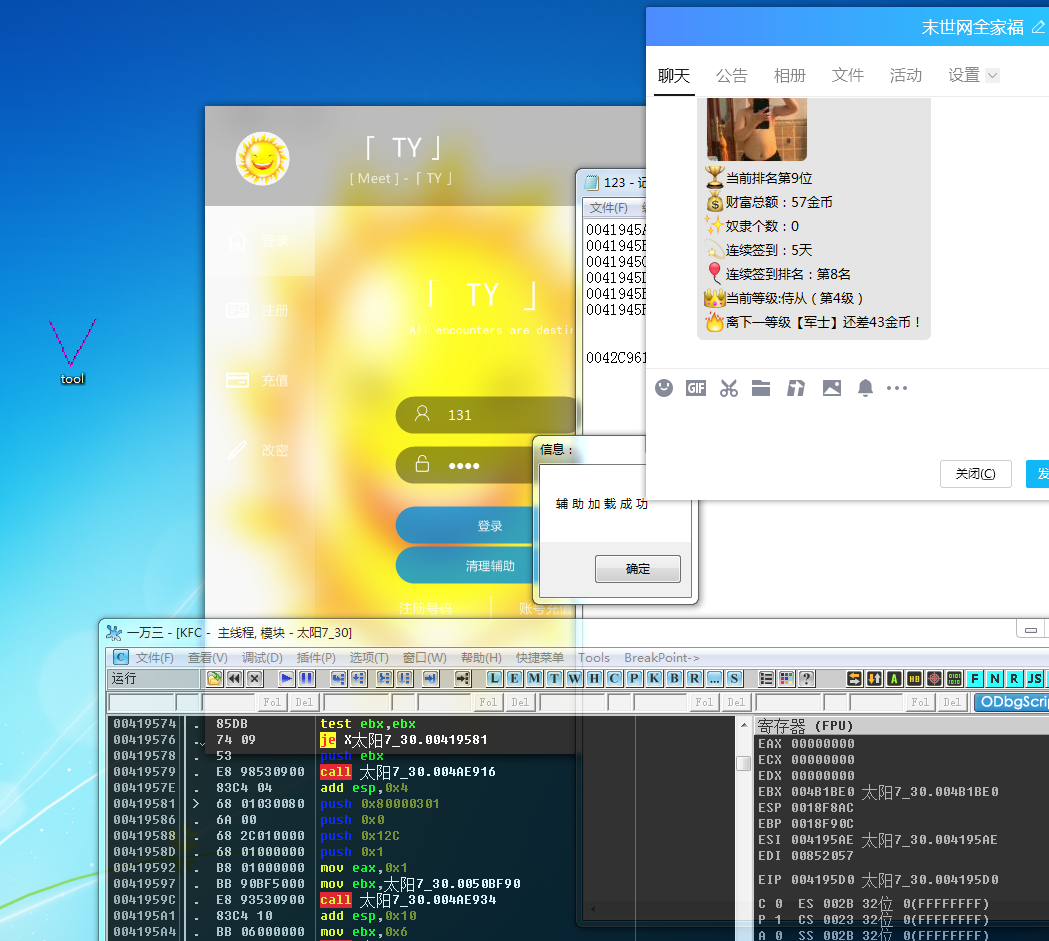Viewport: 1049px width, 941px height.
Task: Open the P patches button
Action: coord(635,679)
